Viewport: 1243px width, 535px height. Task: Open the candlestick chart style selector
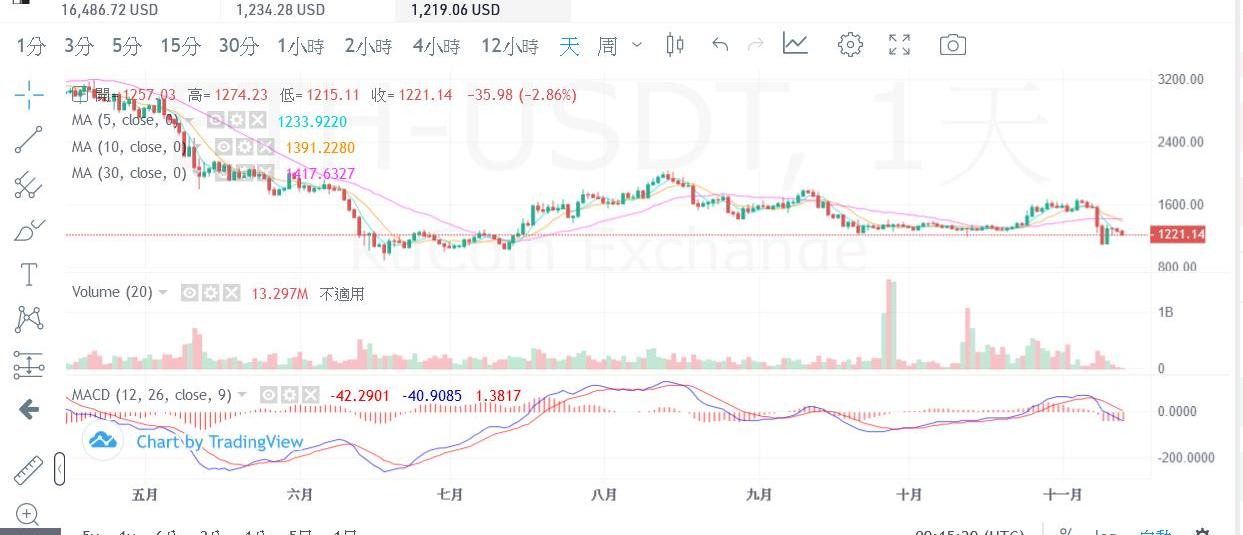click(675, 45)
